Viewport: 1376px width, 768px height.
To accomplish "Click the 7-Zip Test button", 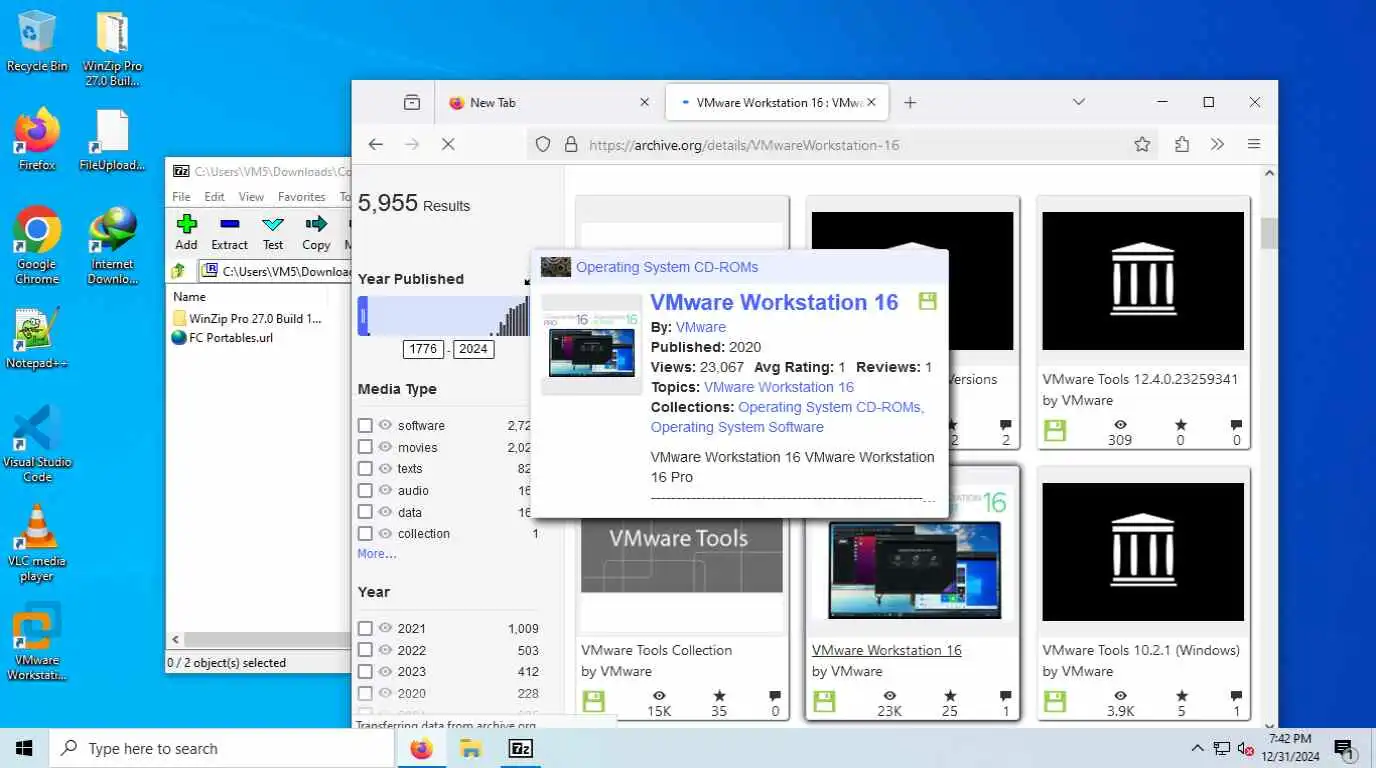I will tap(273, 232).
